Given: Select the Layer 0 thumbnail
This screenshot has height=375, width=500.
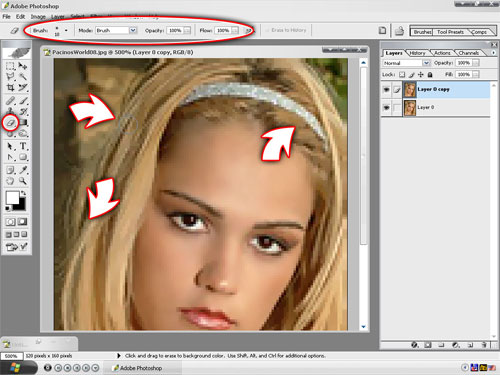Looking at the screenshot, I should tap(410, 108).
